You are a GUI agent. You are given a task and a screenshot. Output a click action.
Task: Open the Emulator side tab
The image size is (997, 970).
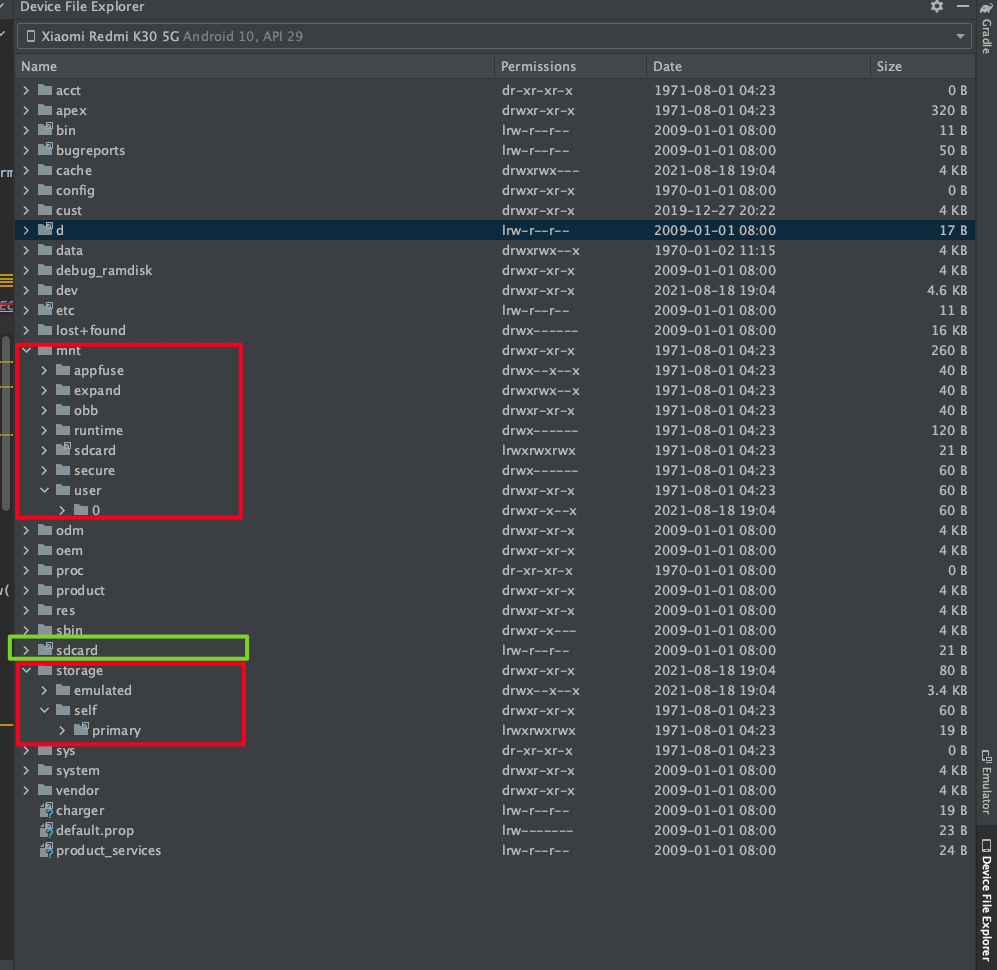point(986,782)
